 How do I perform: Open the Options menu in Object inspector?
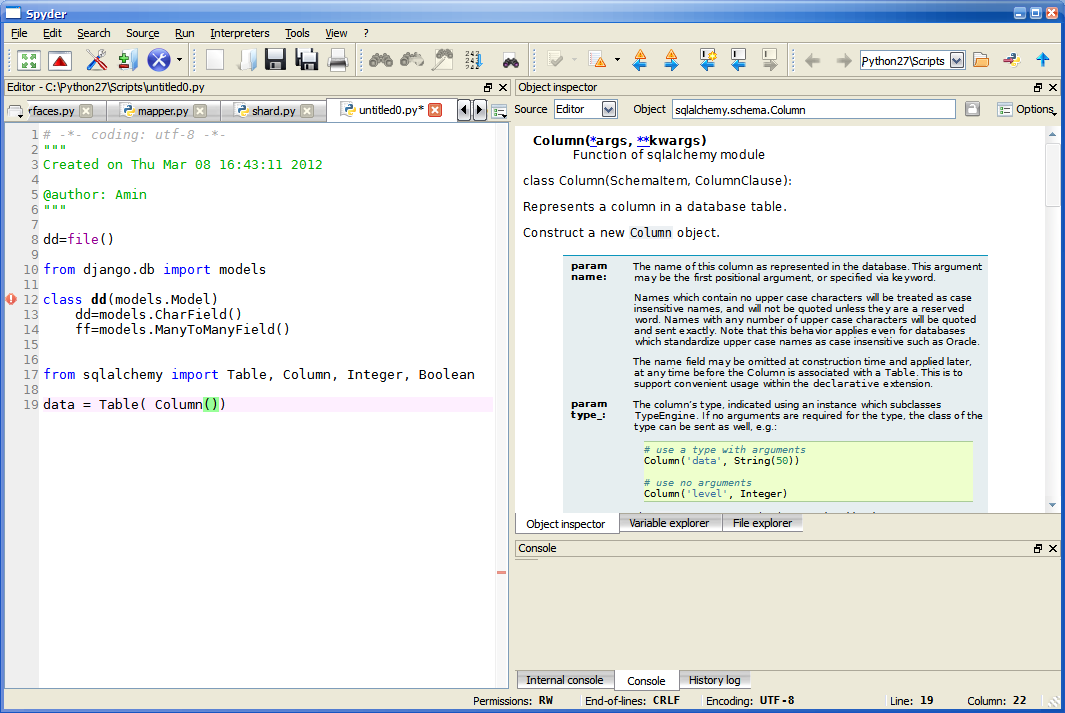click(1026, 109)
